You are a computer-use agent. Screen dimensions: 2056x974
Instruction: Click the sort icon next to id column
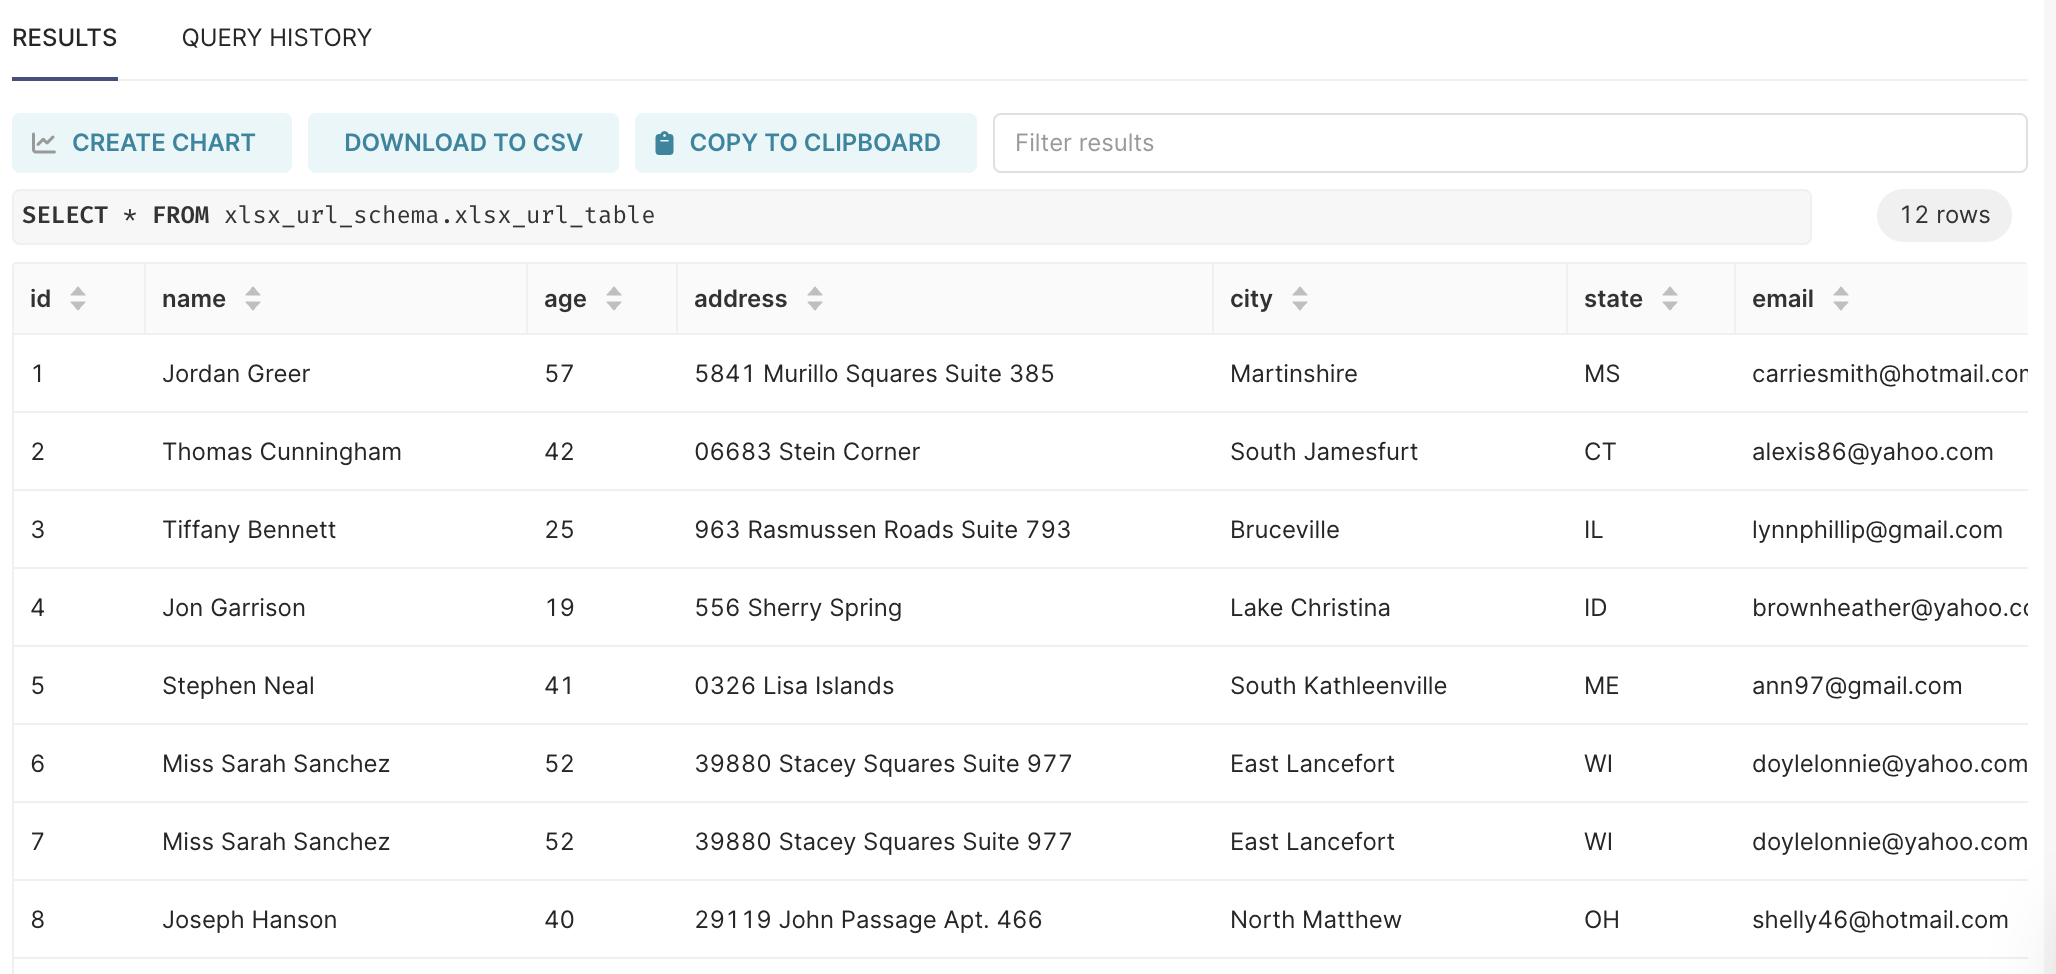pyautogui.click(x=78, y=298)
